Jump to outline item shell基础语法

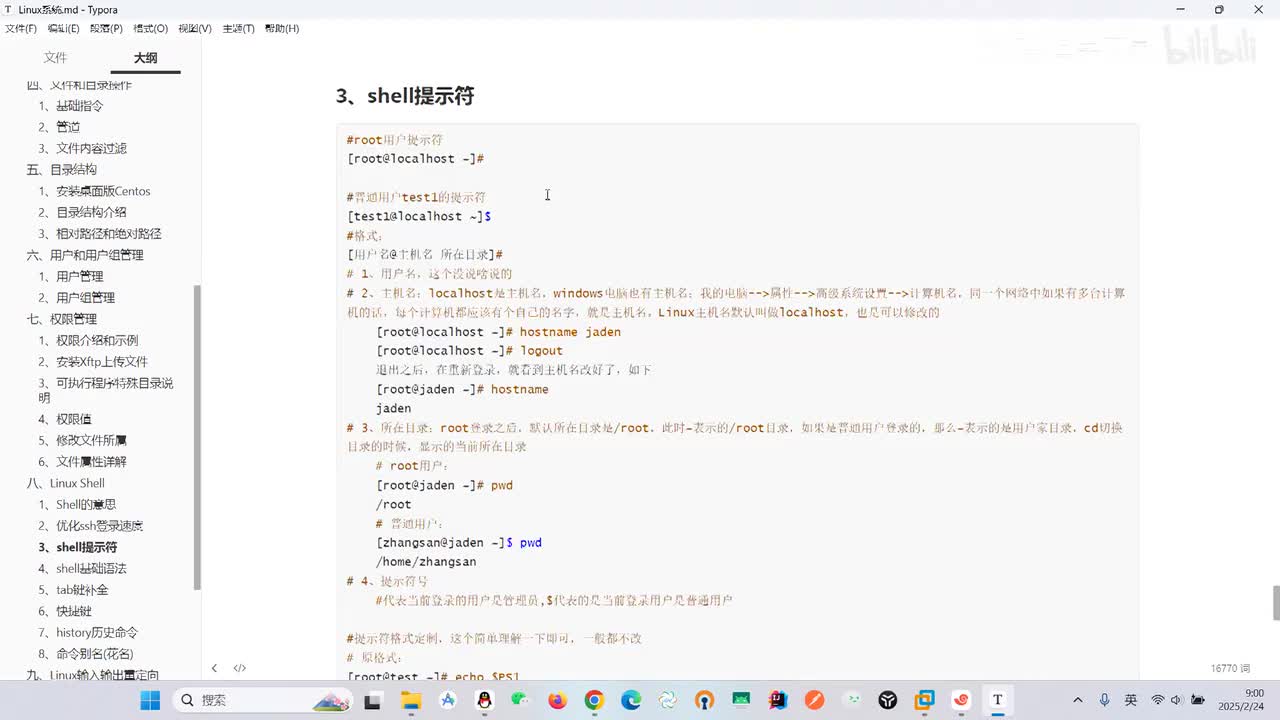pos(83,569)
